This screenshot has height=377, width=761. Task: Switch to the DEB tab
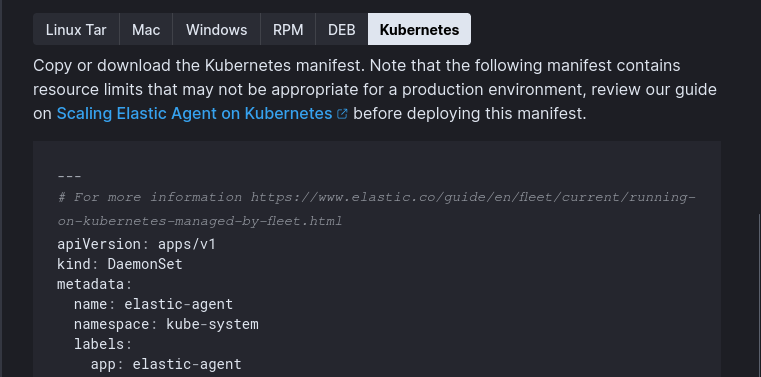coord(342,30)
